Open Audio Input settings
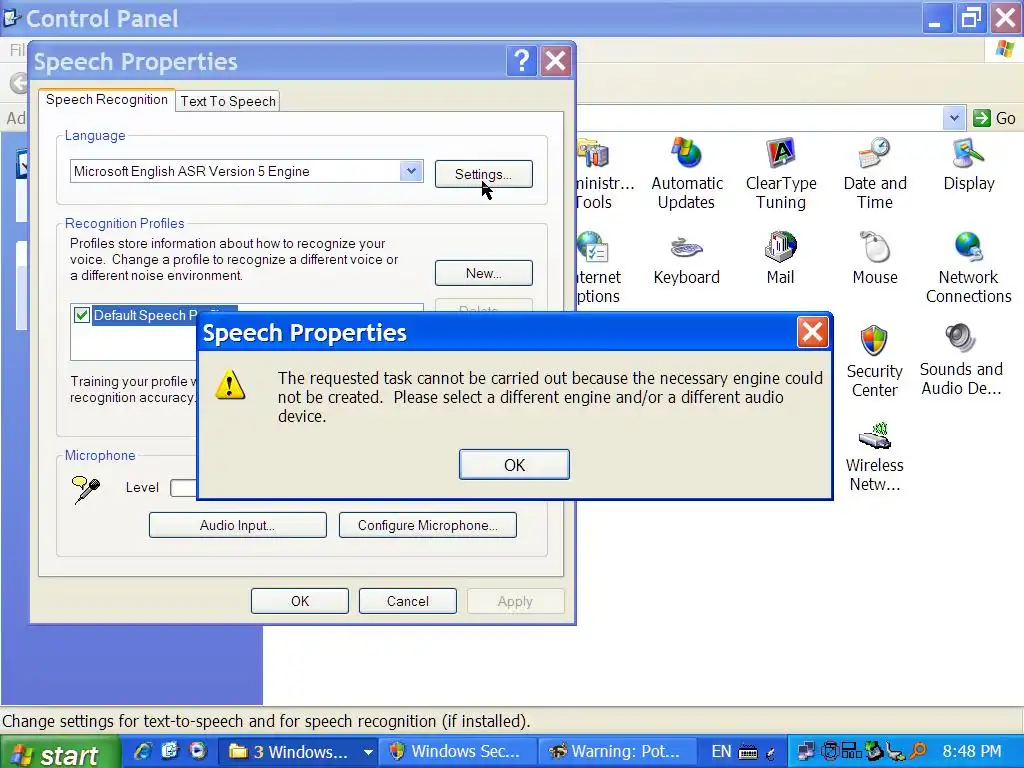1024x768 pixels. point(238,525)
